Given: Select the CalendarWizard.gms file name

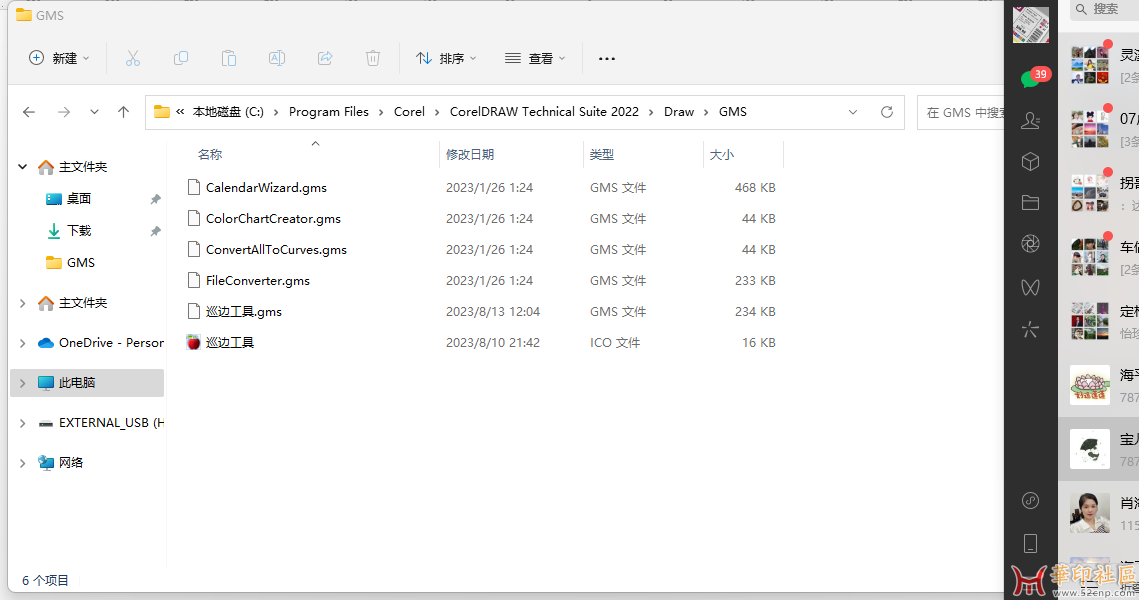Looking at the screenshot, I should pyautogui.click(x=266, y=187).
